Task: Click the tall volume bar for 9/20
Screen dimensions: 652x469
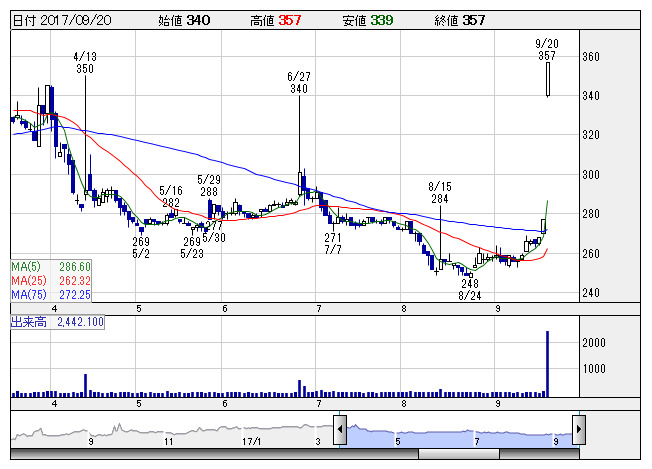Action: (x=548, y=364)
